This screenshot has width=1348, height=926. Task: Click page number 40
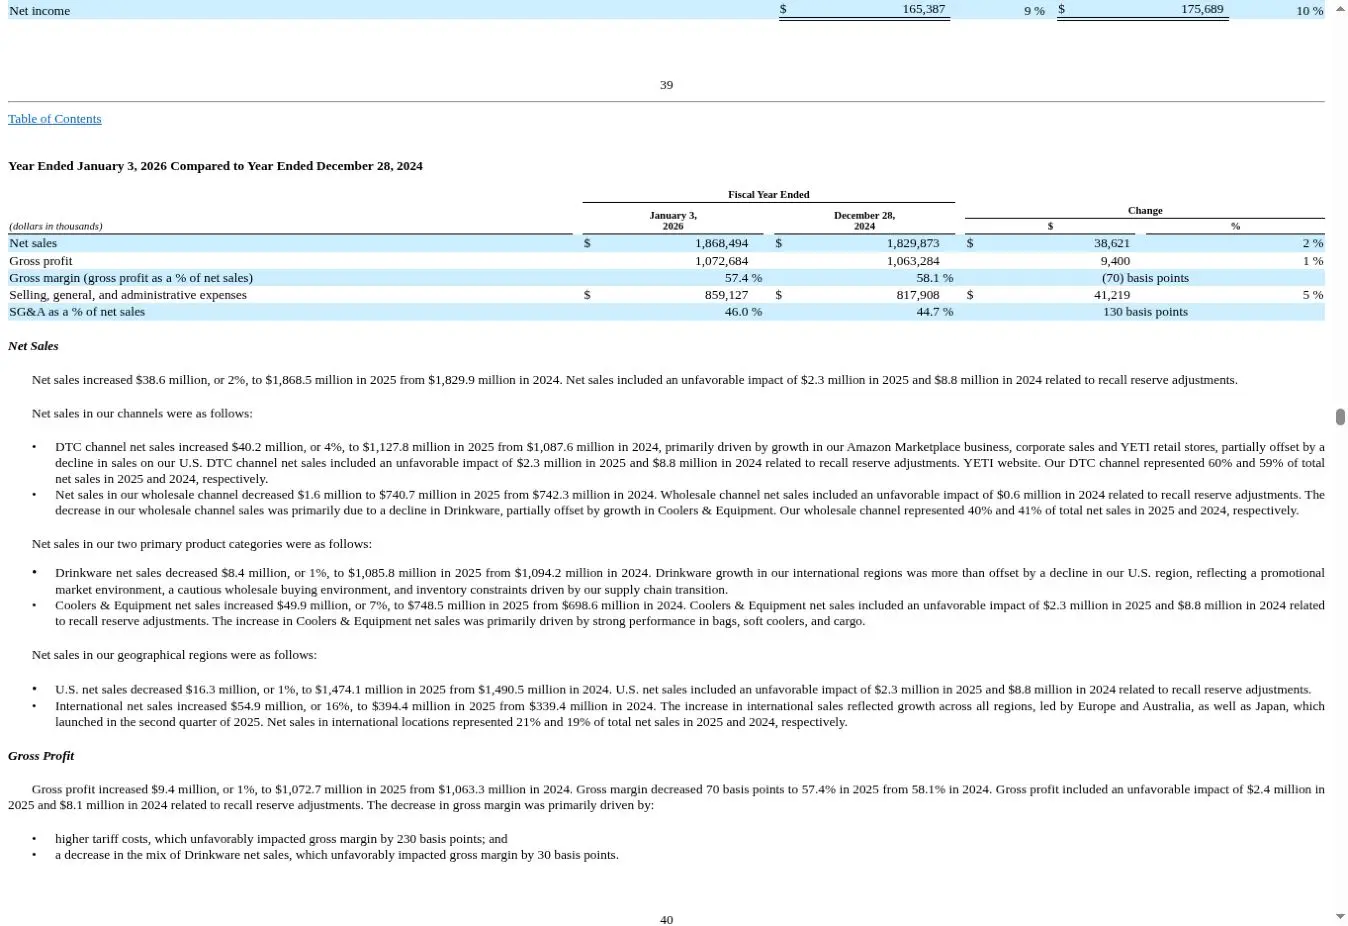click(x=666, y=920)
